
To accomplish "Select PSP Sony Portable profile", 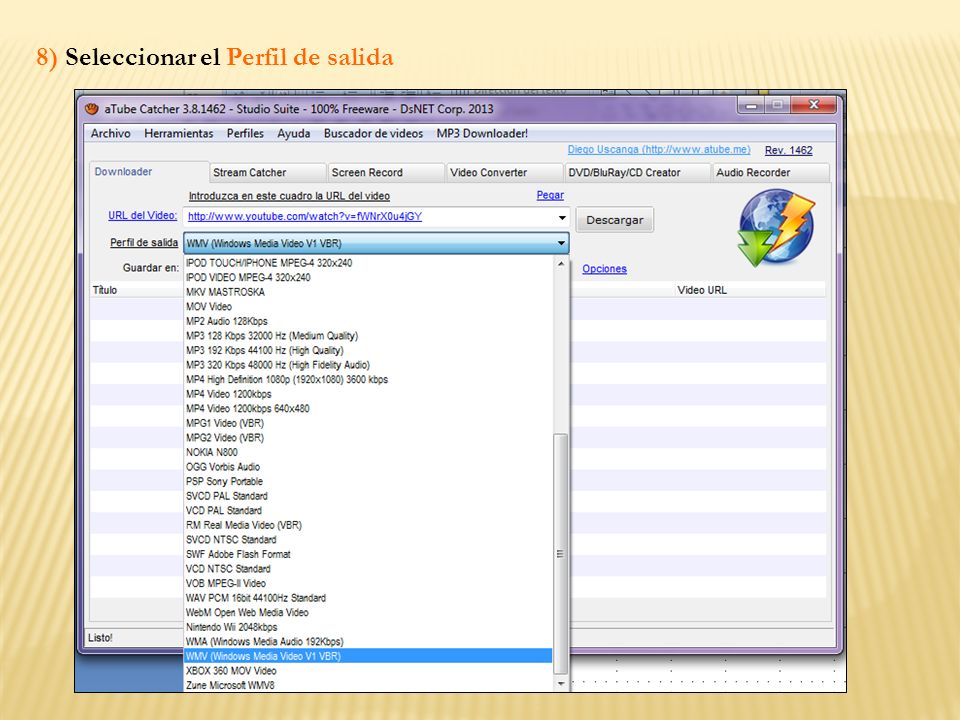I will [368, 482].
